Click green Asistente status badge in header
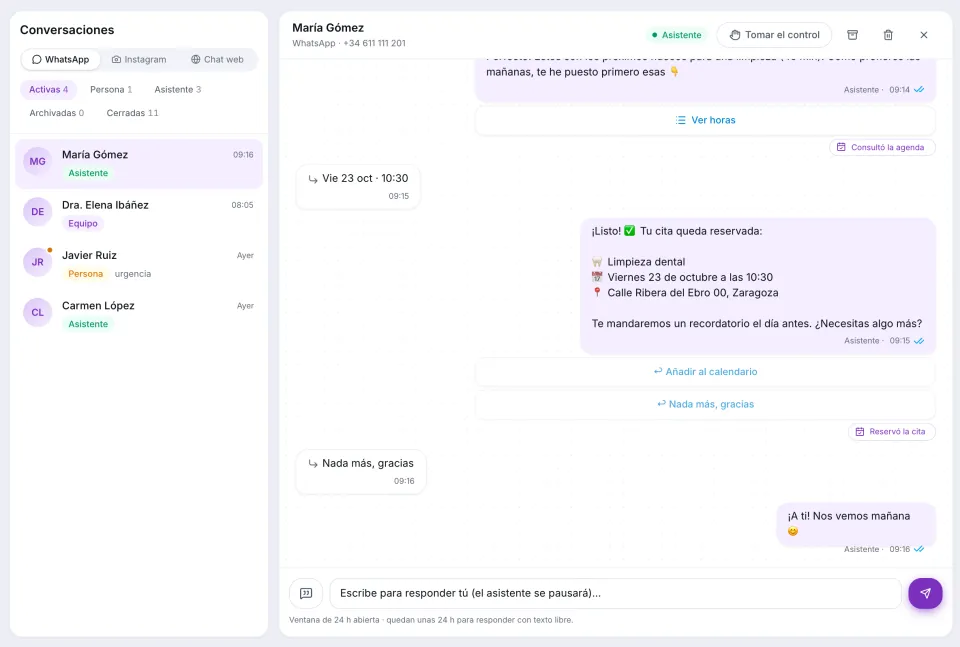The image size is (960, 647). pos(677,35)
